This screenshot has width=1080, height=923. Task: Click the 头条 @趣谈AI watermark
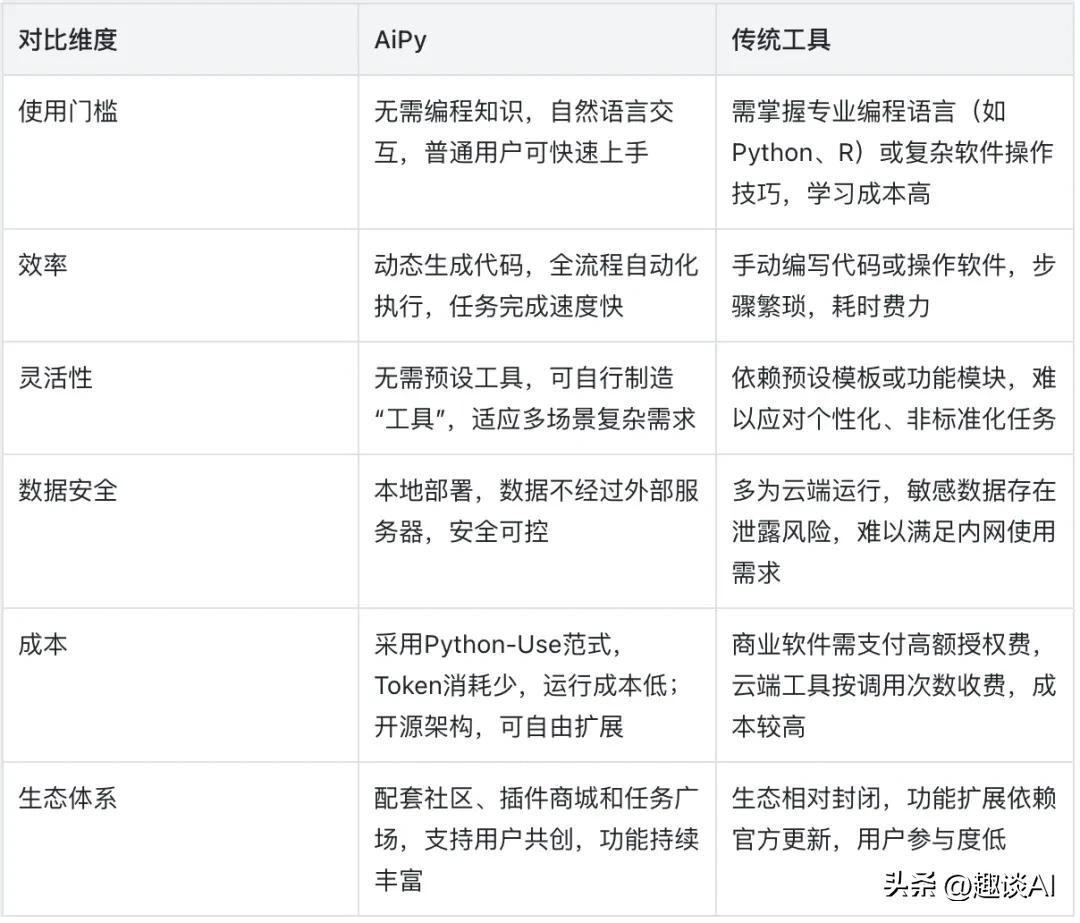coord(968,884)
